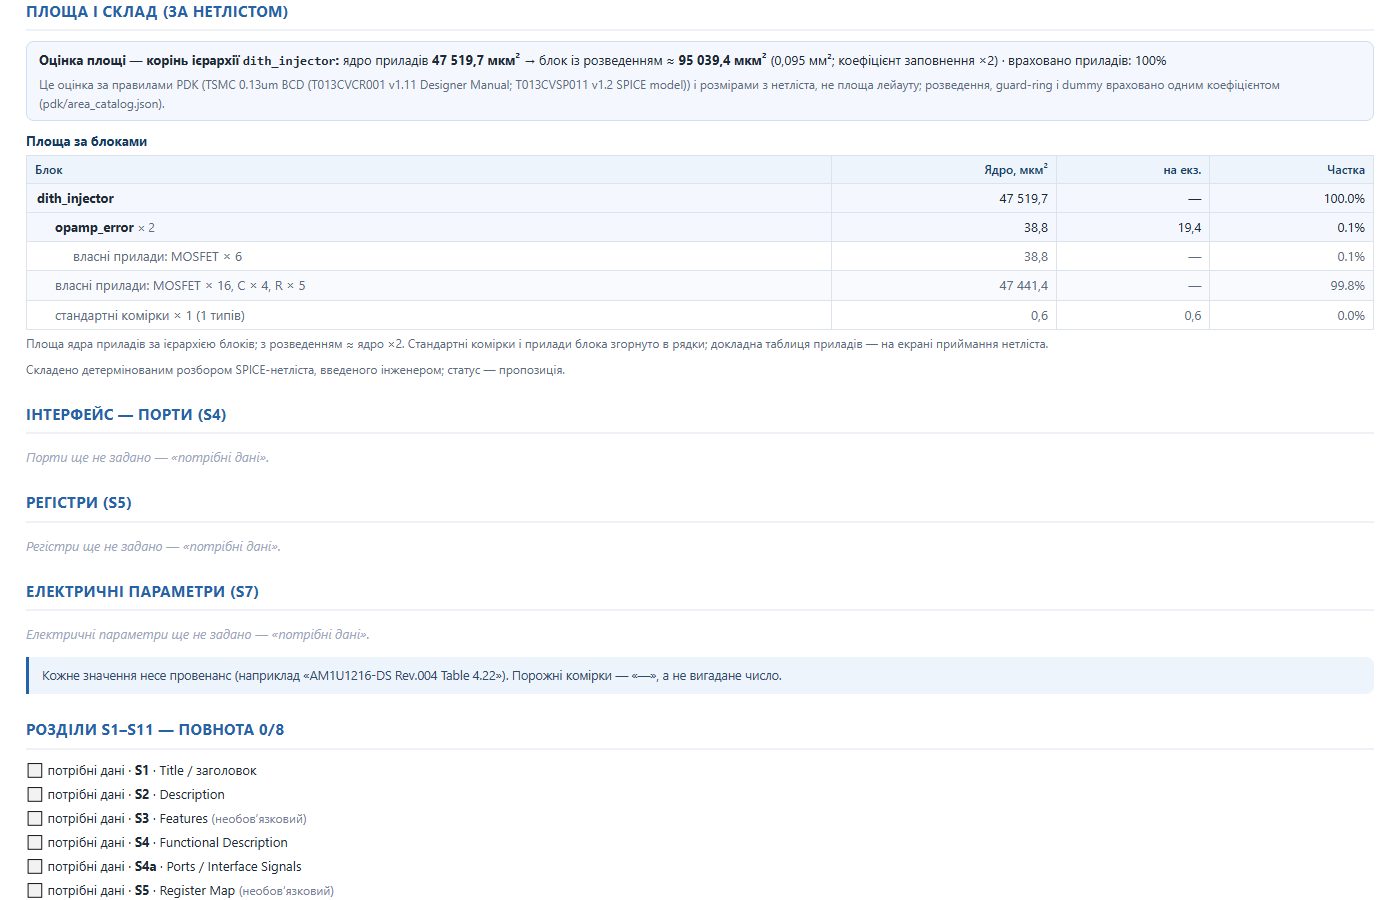Click the 'Площа за блоками' table caption
This screenshot has width=1400, height=900.
point(86,141)
